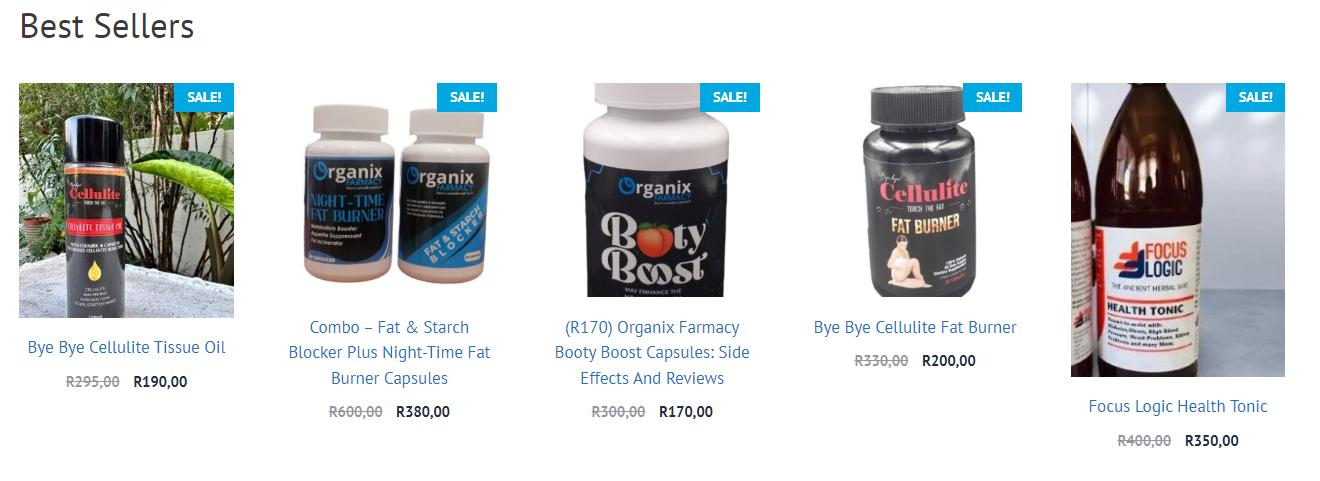Viewport: 1320px width, 481px height.
Task: Open Combo – Fat & Starch Blocker title link
Action: pyautogui.click(x=389, y=353)
